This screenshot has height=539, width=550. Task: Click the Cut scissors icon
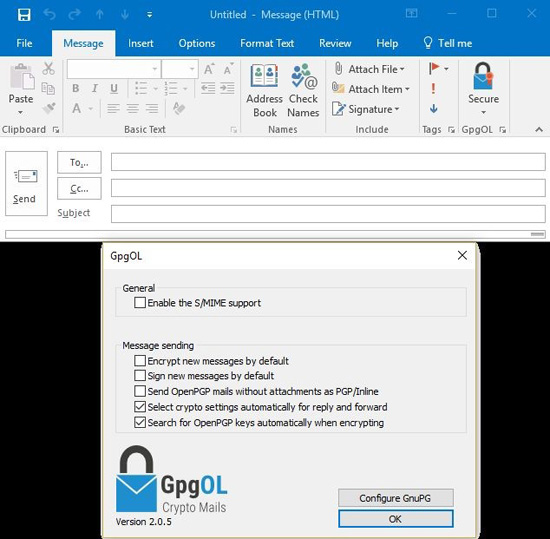point(48,69)
